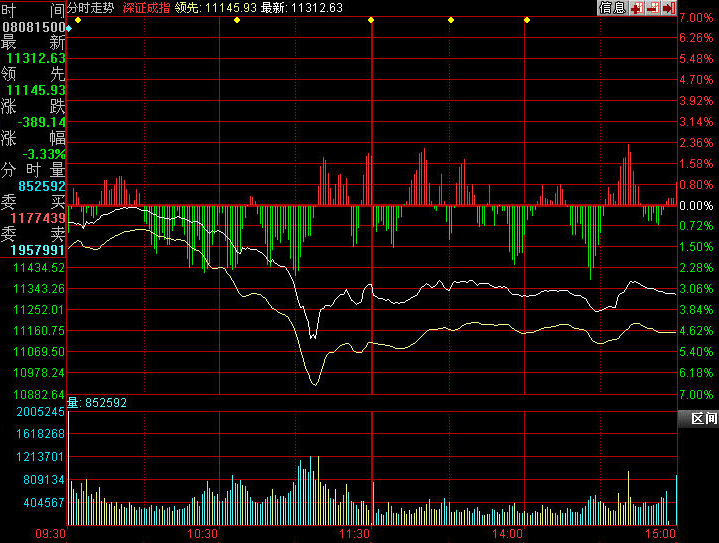Click the yellow diamond marker nearest 09:30
Viewport: 719px width, 543px height.
tap(79, 20)
